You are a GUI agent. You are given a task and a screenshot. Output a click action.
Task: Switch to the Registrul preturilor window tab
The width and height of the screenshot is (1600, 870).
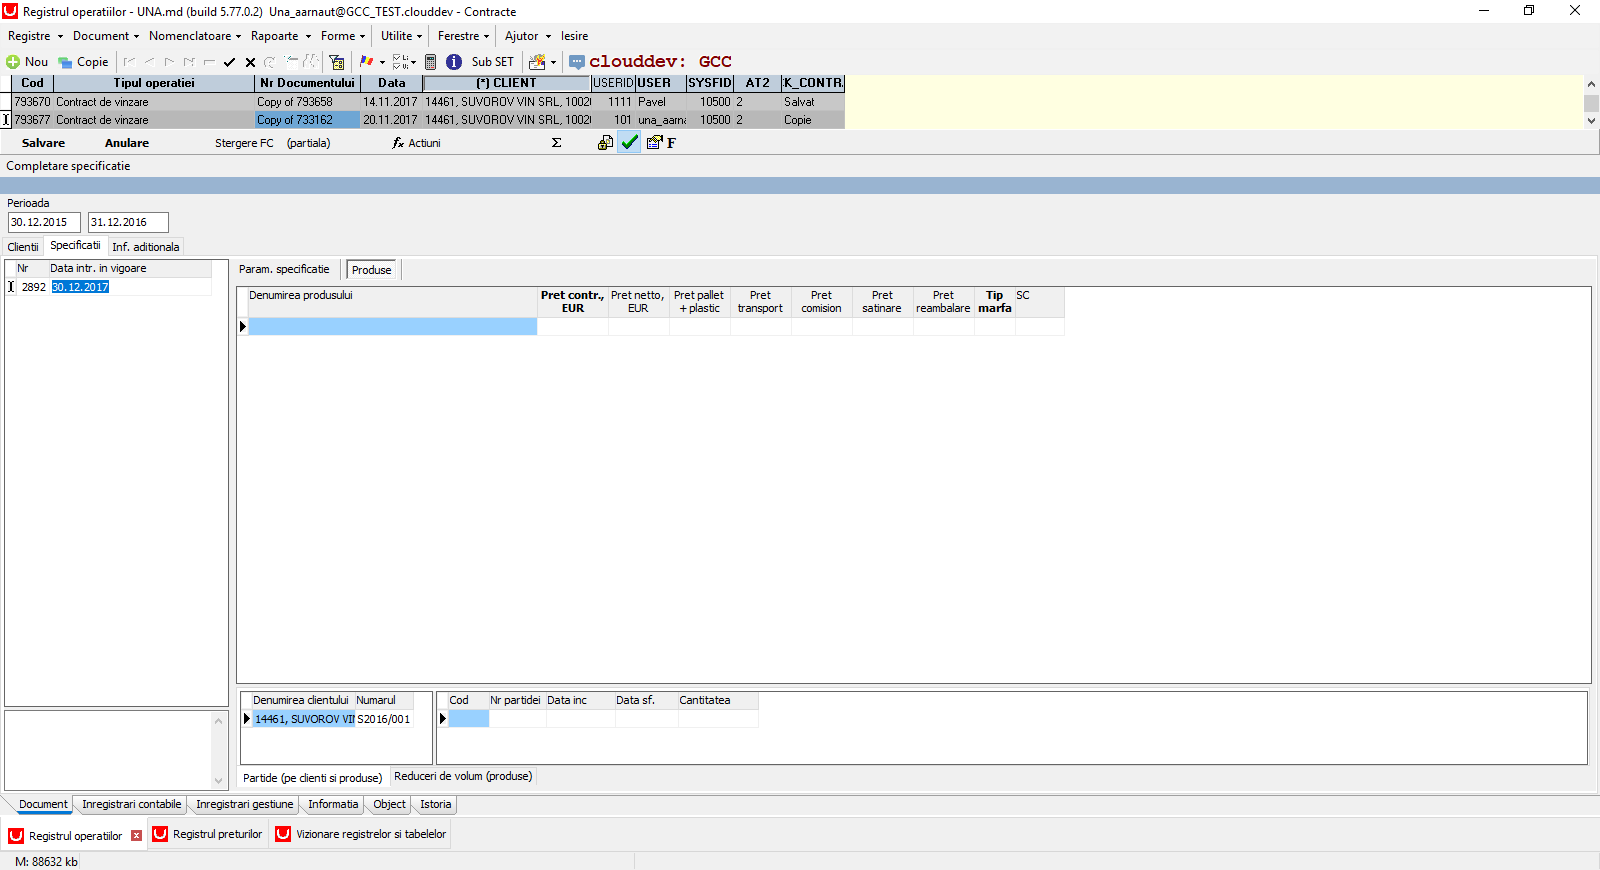click(x=209, y=834)
